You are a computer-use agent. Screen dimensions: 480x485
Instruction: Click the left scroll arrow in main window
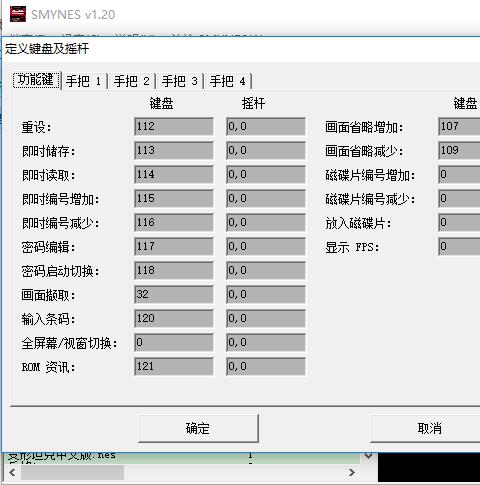pyautogui.click(x=12, y=472)
